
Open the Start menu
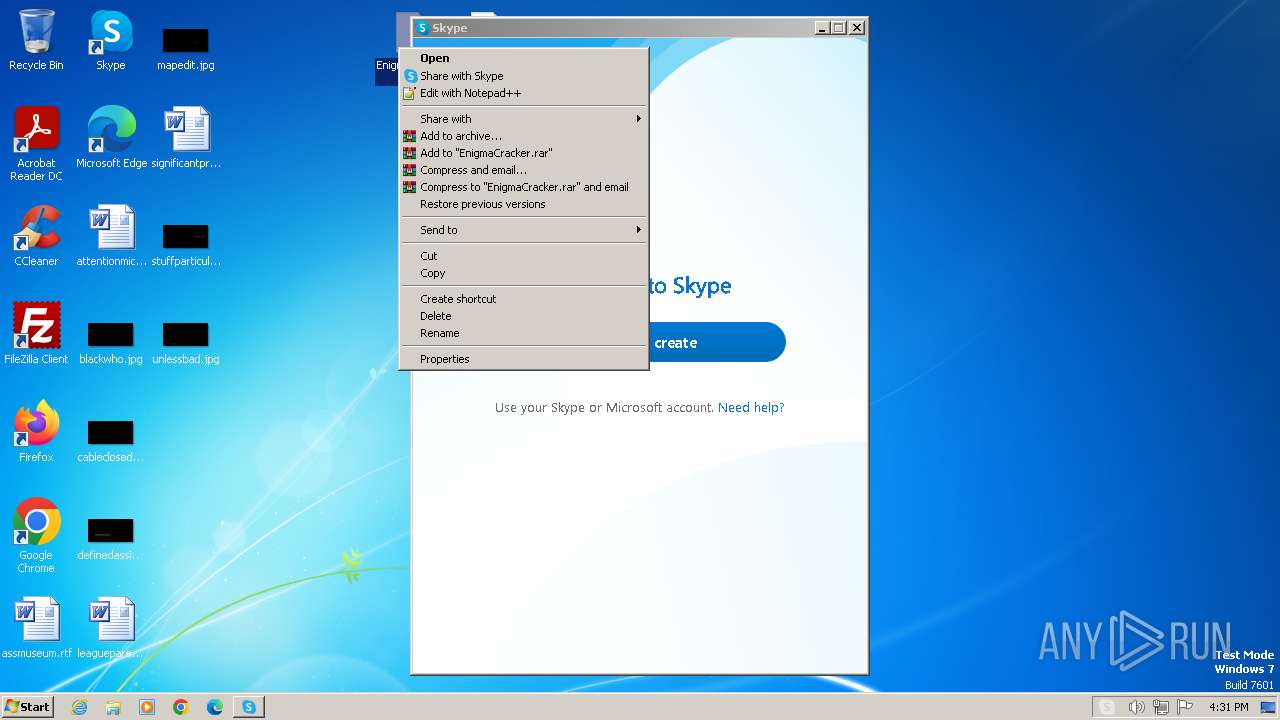pyautogui.click(x=28, y=707)
